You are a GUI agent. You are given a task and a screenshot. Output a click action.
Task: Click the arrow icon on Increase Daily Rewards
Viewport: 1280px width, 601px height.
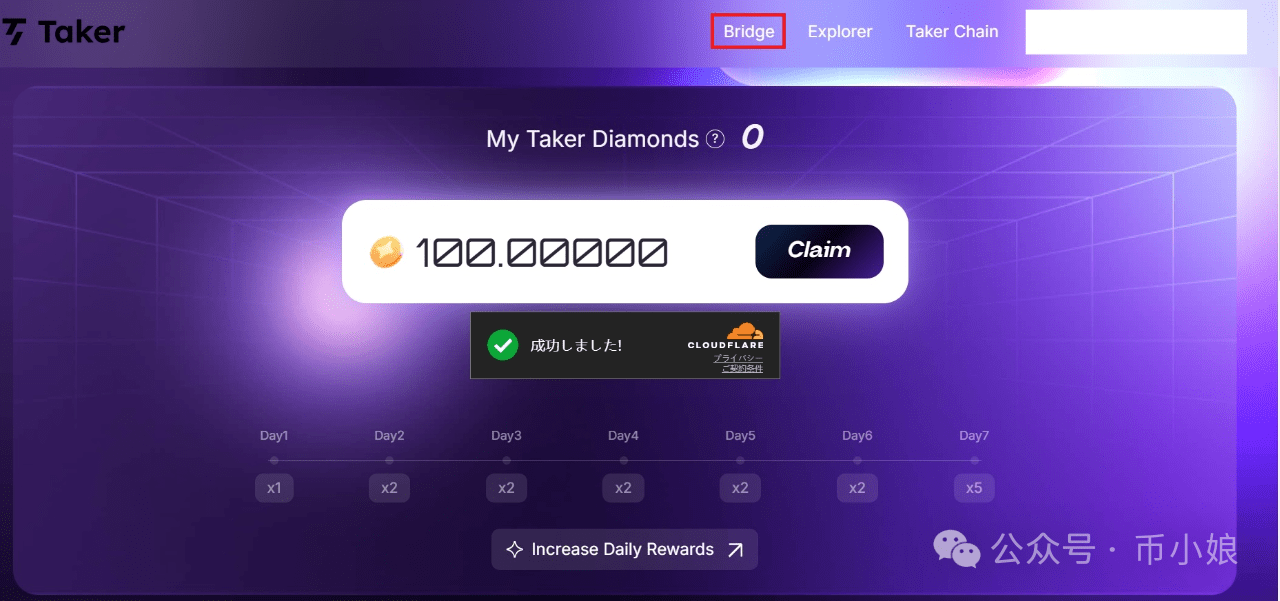click(x=735, y=549)
